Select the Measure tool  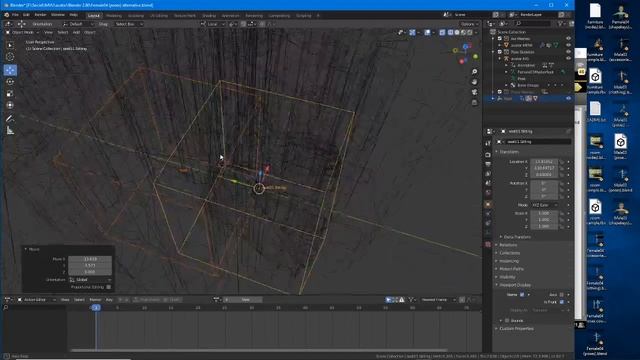[x=10, y=131]
